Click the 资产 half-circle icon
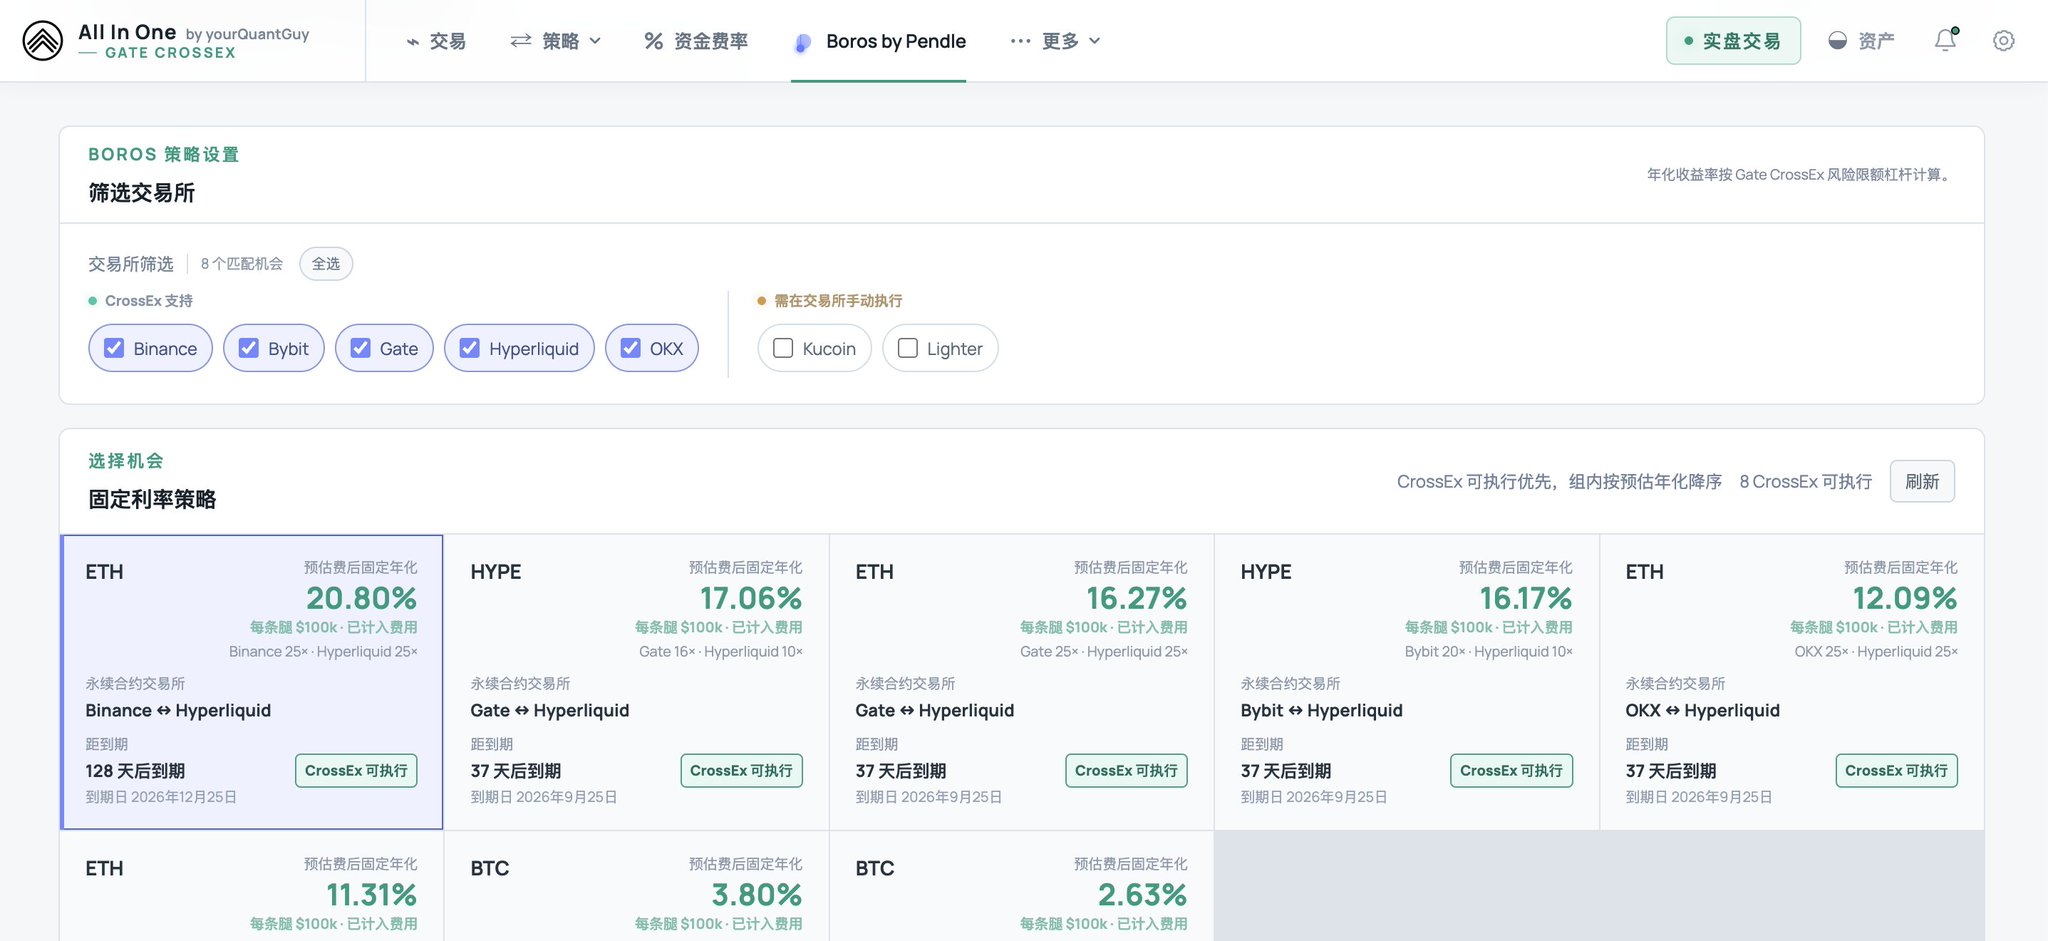2048x941 pixels. pos(1837,41)
